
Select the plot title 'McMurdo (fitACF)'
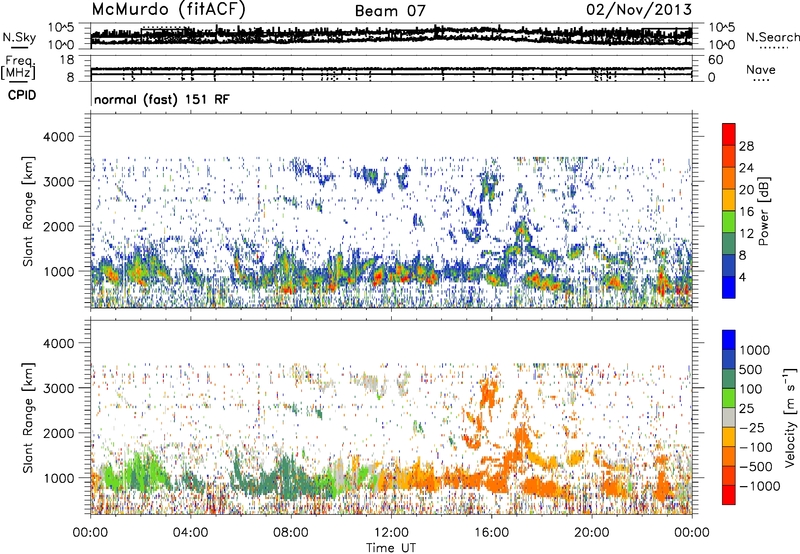point(169,9)
